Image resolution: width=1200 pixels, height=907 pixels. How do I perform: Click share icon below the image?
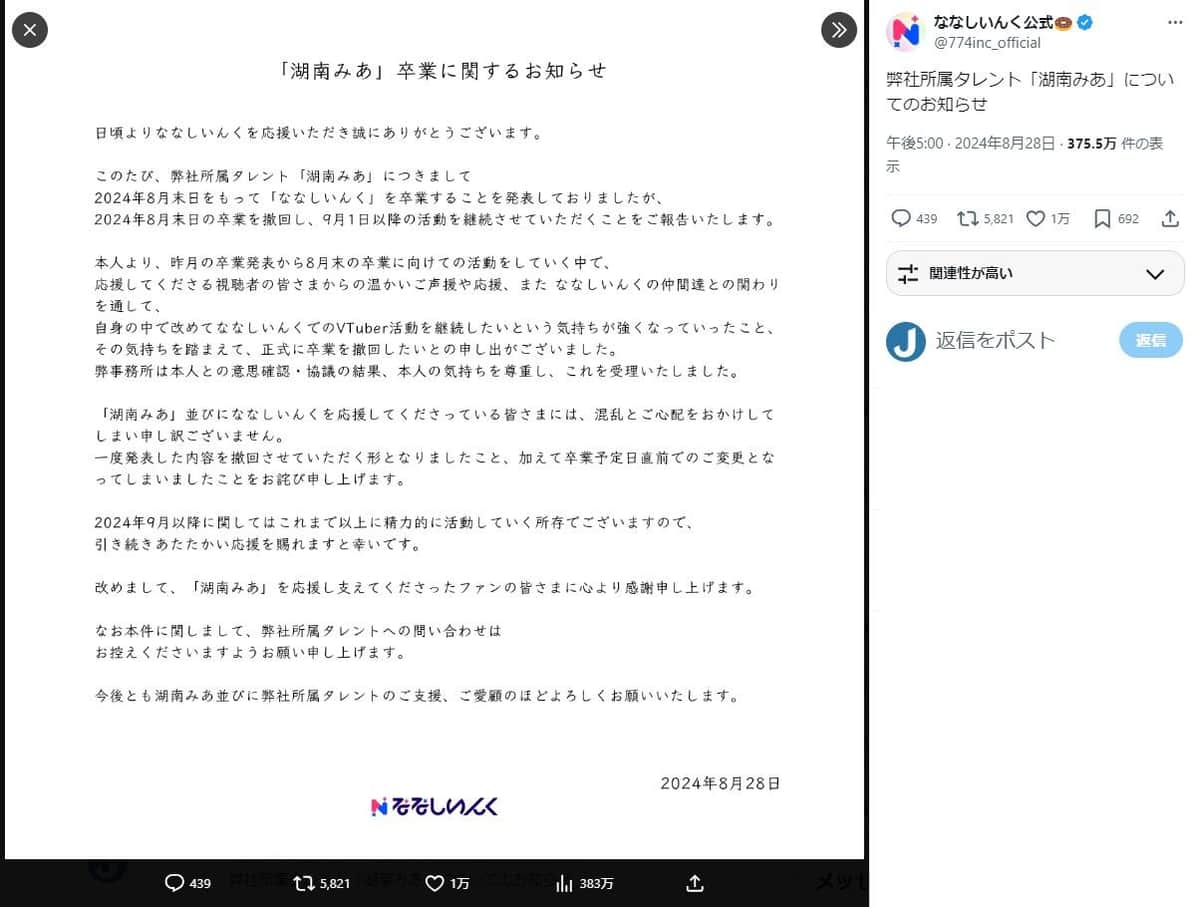click(x=695, y=883)
